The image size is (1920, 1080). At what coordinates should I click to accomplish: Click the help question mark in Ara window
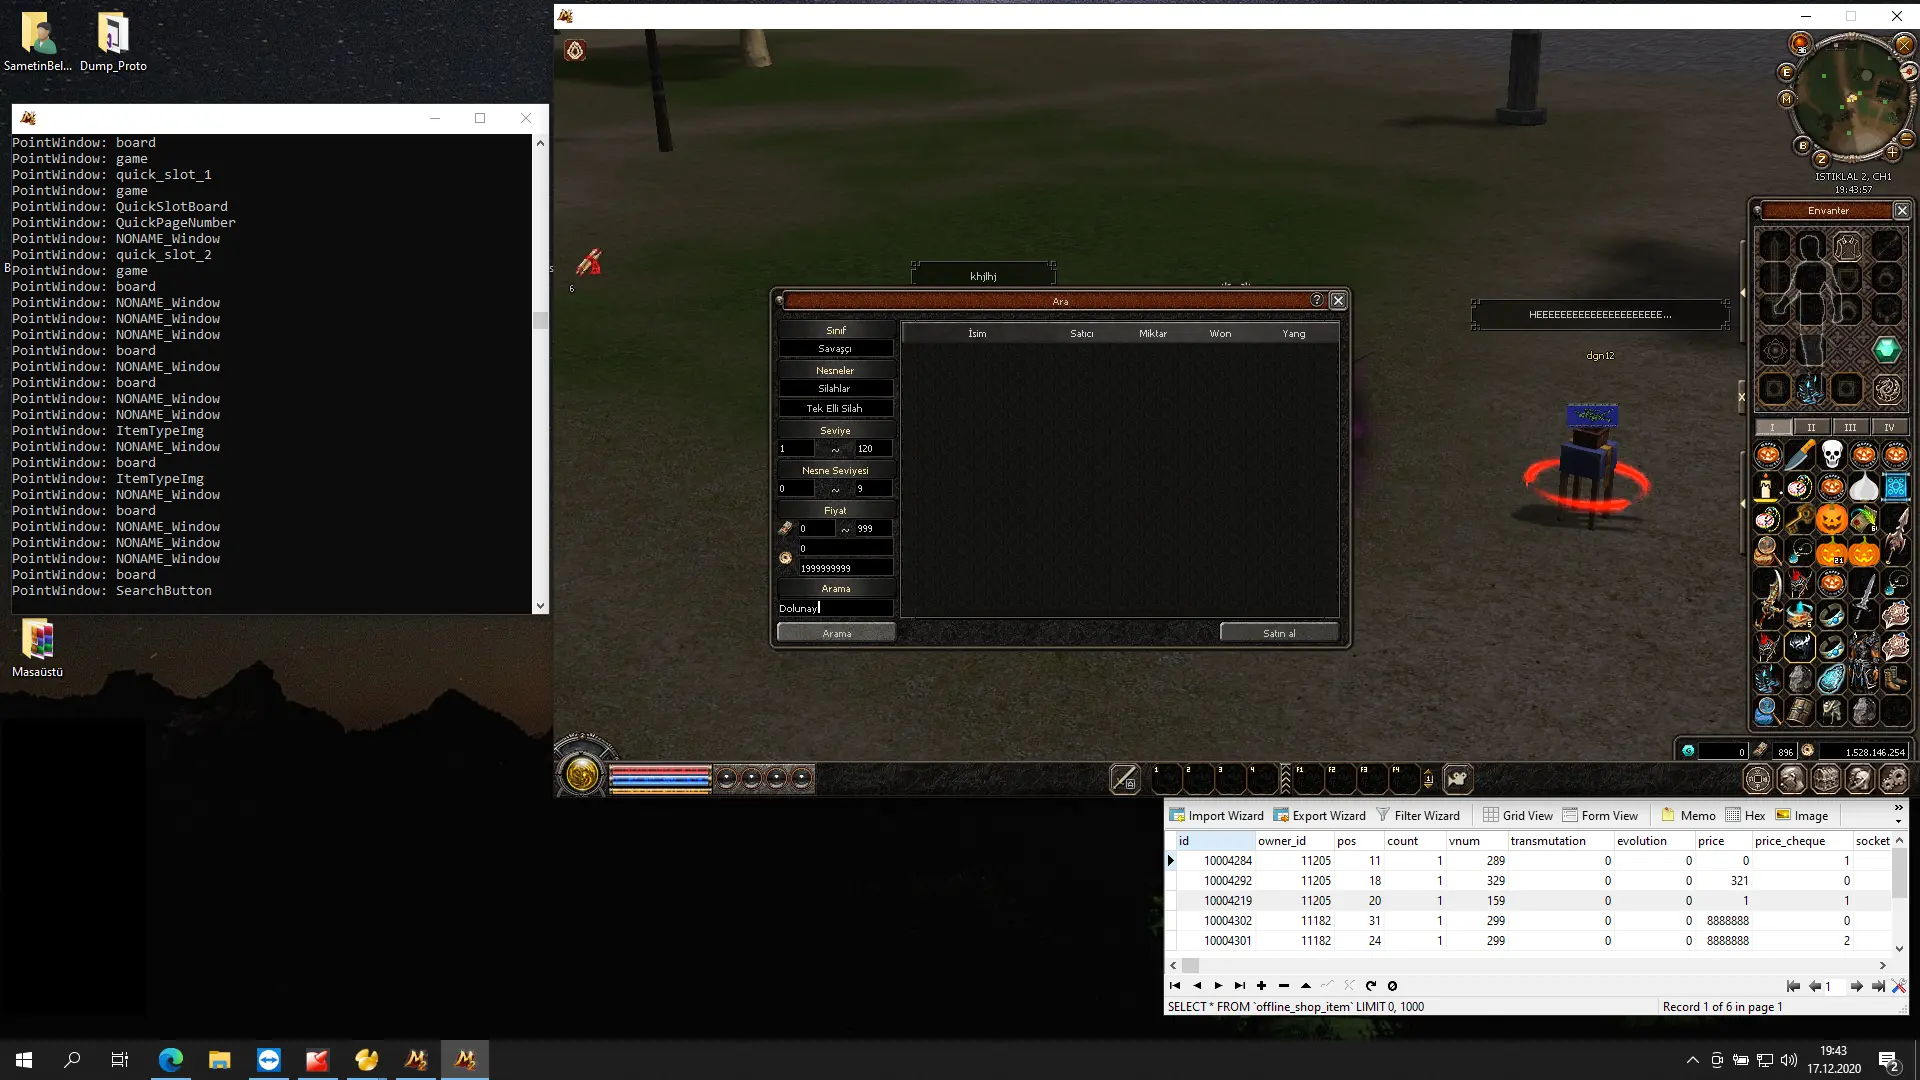click(x=1316, y=300)
